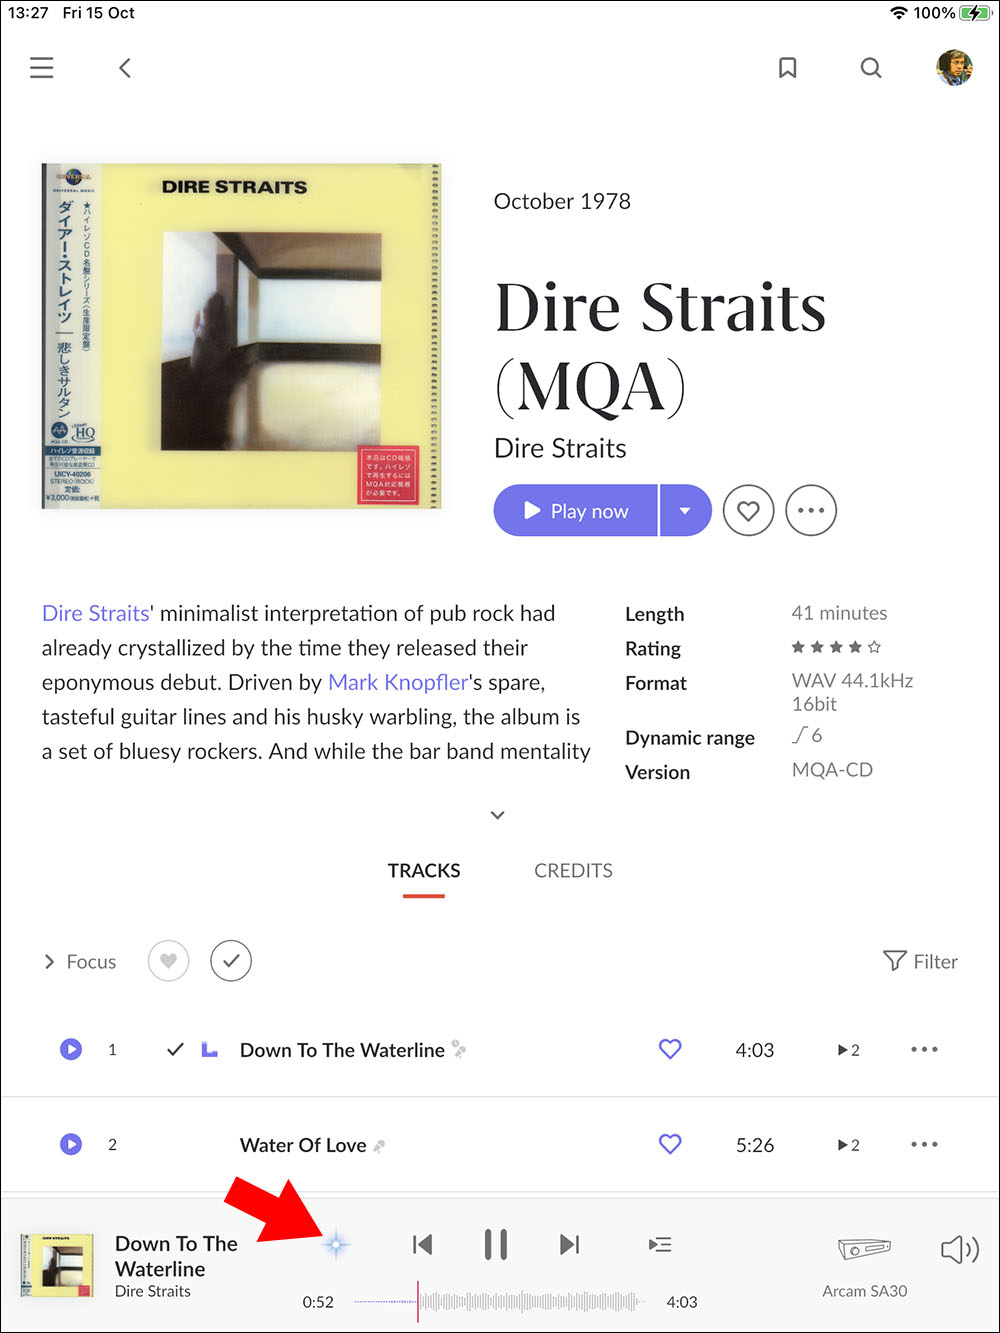
Task: Expand the Focus options
Action: (80, 962)
